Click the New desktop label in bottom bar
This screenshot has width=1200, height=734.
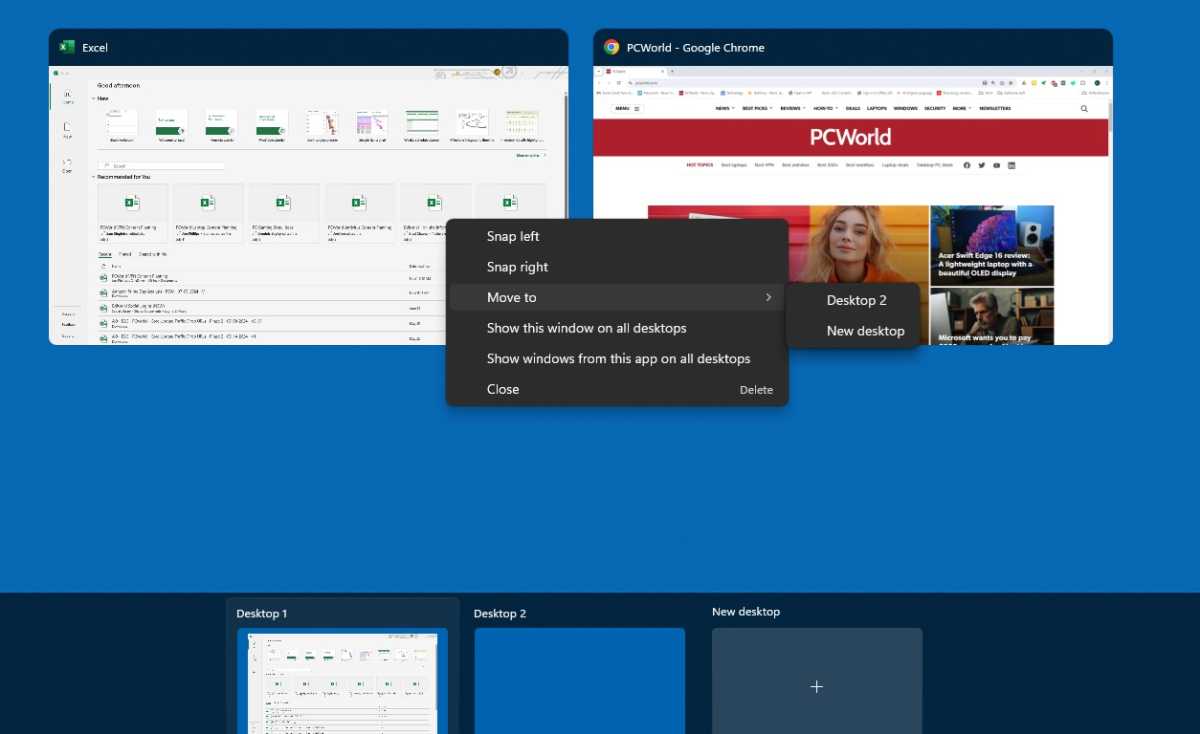(x=746, y=611)
